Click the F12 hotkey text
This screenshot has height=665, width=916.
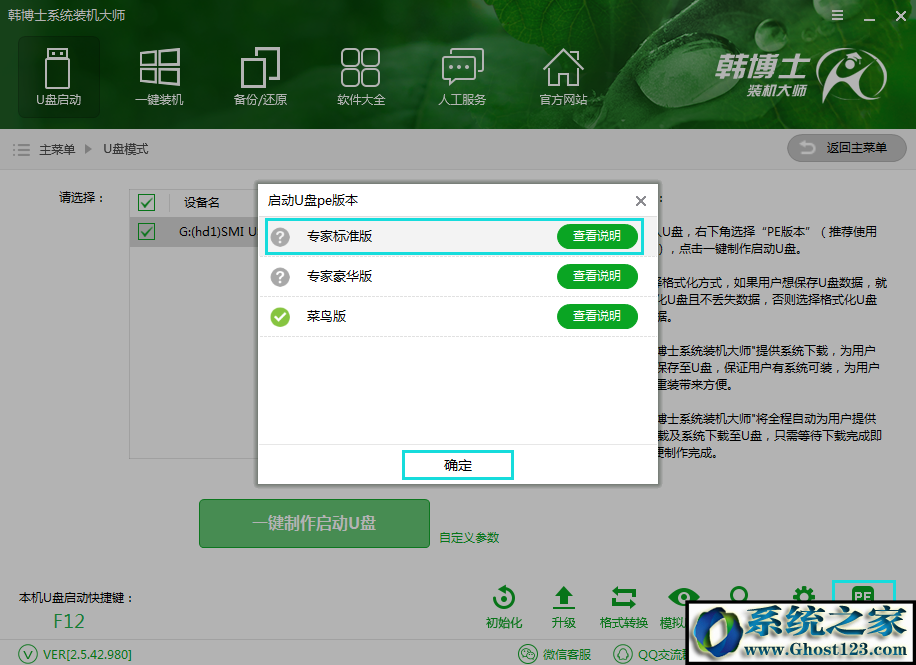point(69,621)
